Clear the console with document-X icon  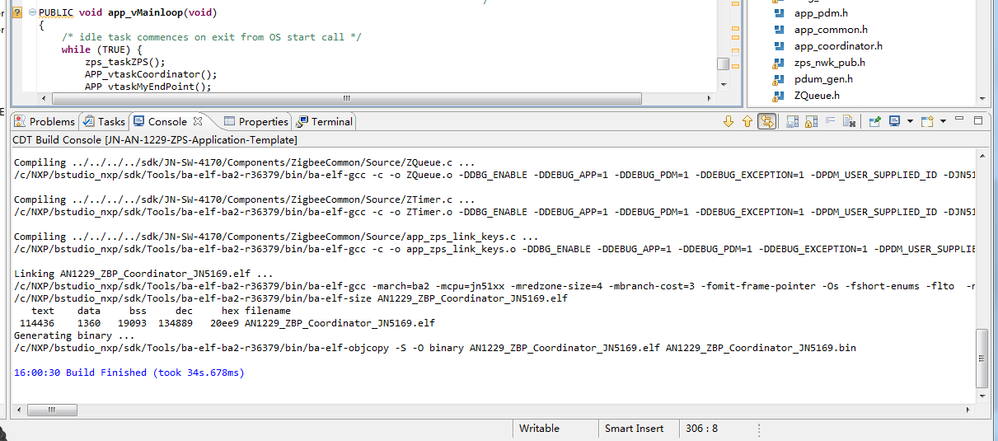point(848,121)
